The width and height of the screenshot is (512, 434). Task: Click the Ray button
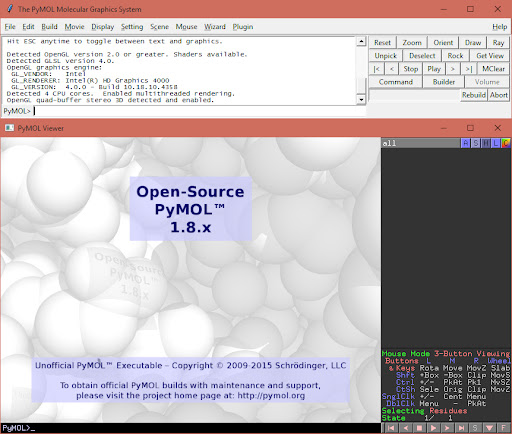(x=498, y=43)
